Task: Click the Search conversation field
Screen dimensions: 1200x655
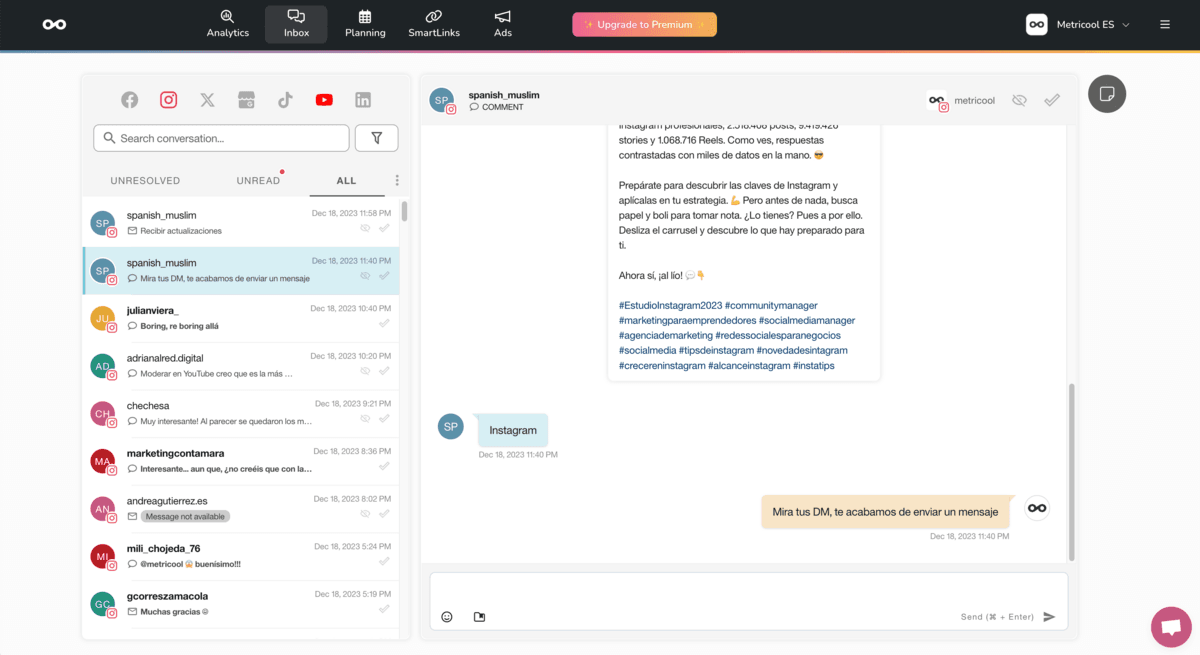Action: 220,137
